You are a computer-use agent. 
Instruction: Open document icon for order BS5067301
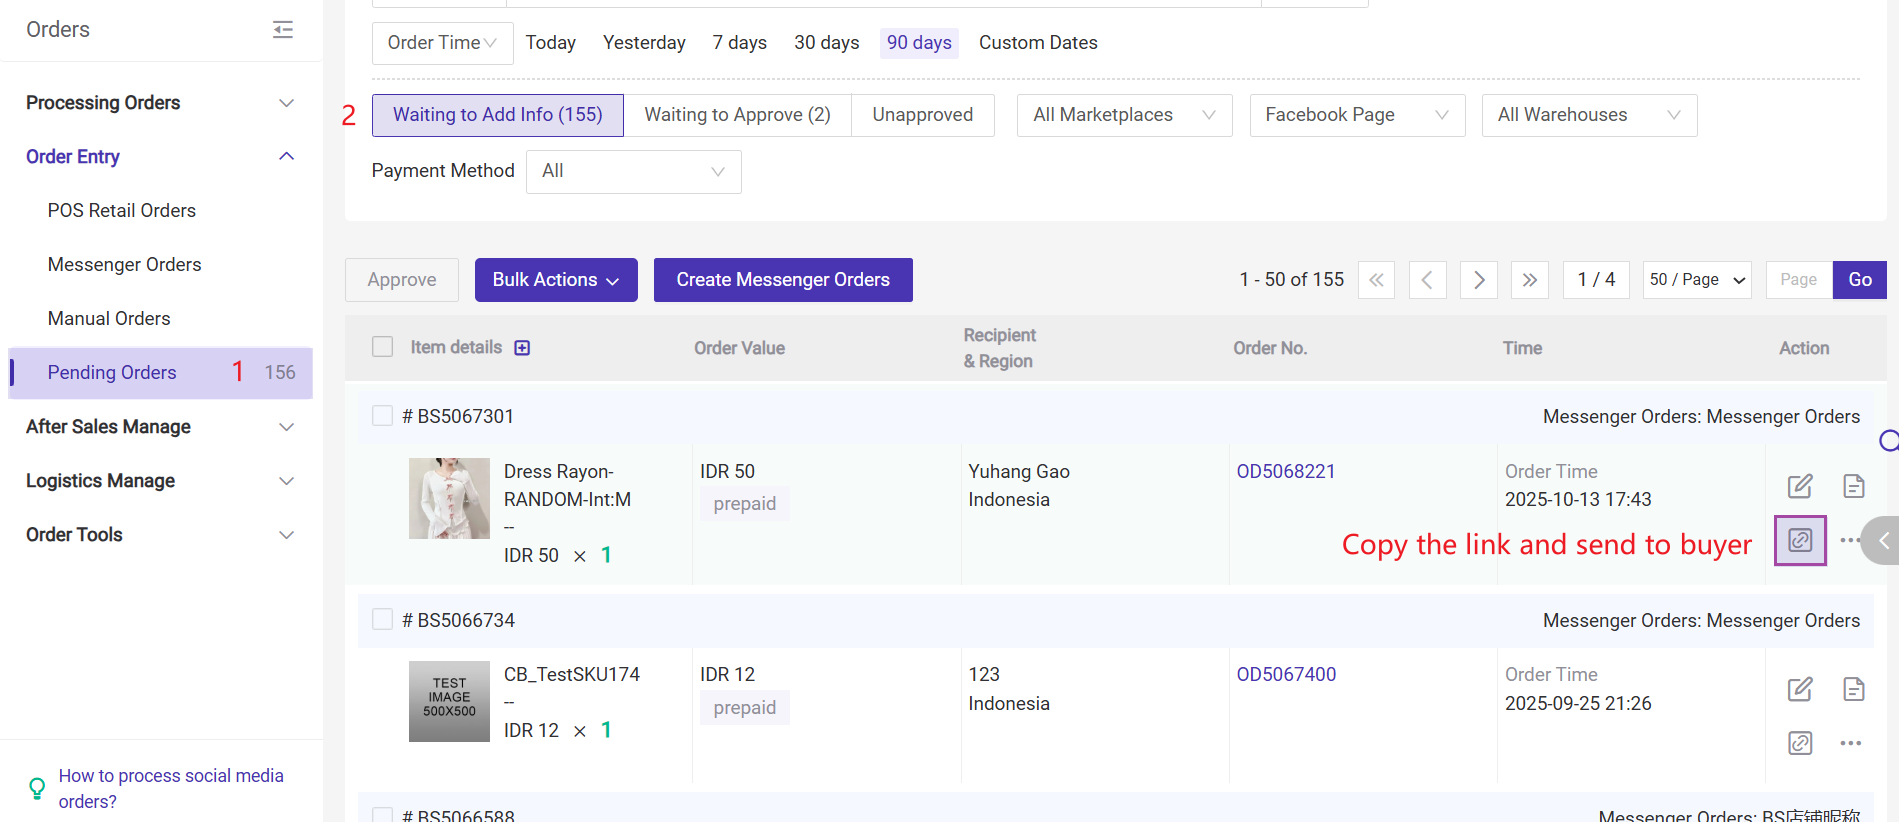tap(1853, 486)
